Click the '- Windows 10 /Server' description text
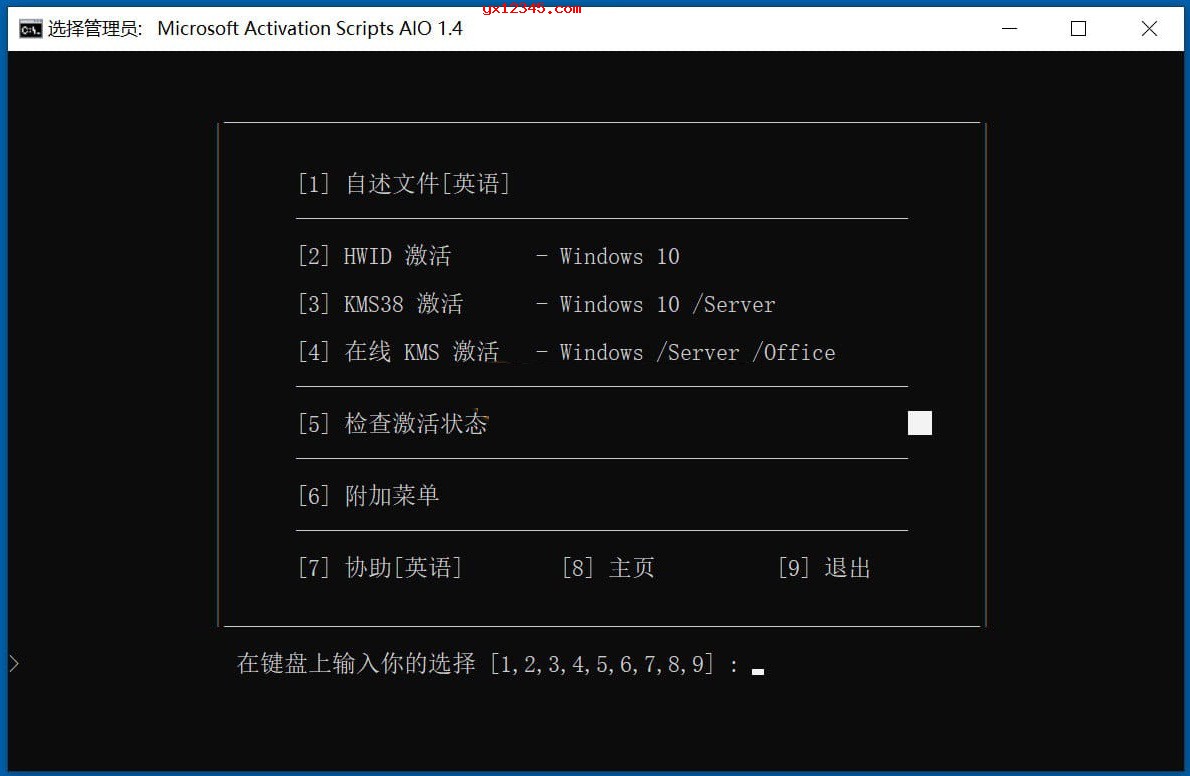1190x776 pixels. tap(656, 304)
